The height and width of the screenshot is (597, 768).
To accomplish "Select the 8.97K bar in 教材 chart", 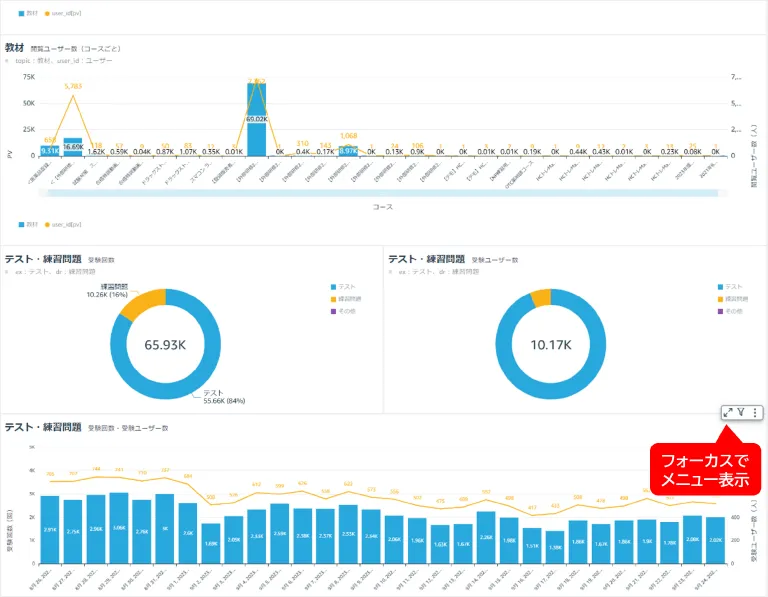I will (x=348, y=151).
